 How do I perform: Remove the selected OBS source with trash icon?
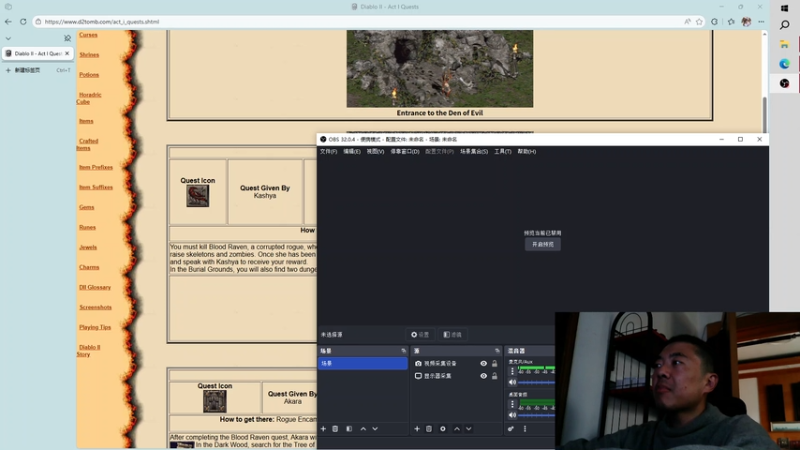point(429,429)
